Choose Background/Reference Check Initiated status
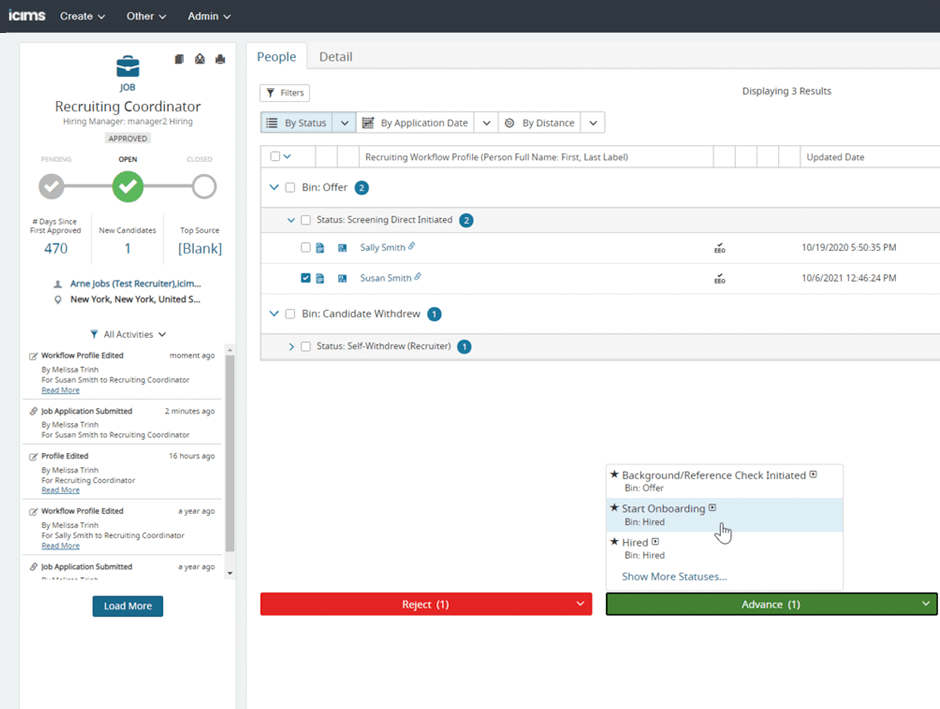Image resolution: width=940 pixels, height=709 pixels. 724,481
